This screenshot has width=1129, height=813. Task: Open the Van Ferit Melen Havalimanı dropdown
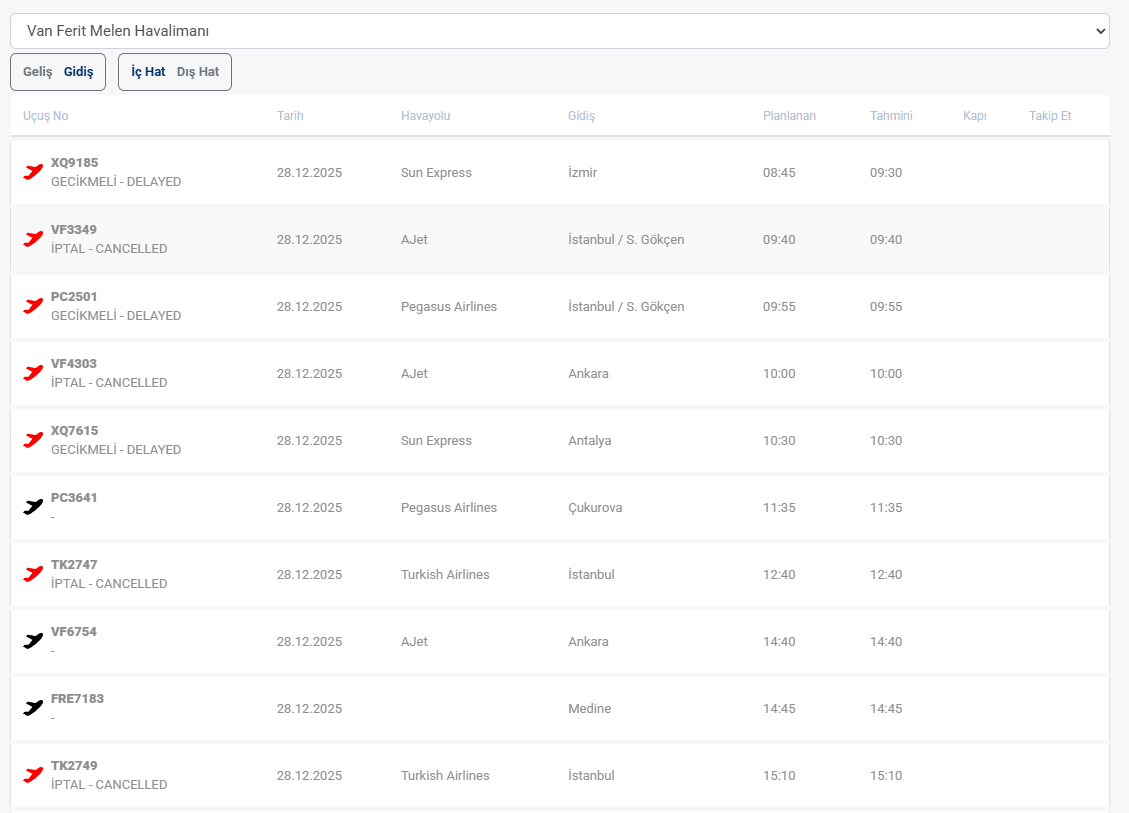click(559, 31)
